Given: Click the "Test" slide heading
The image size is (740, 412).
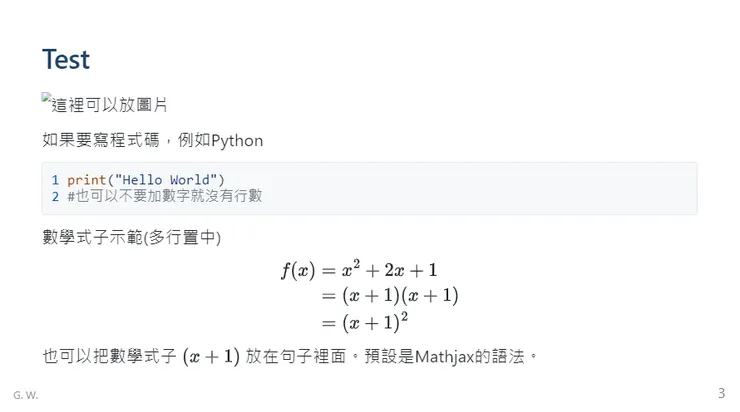Looking at the screenshot, I should click(66, 60).
